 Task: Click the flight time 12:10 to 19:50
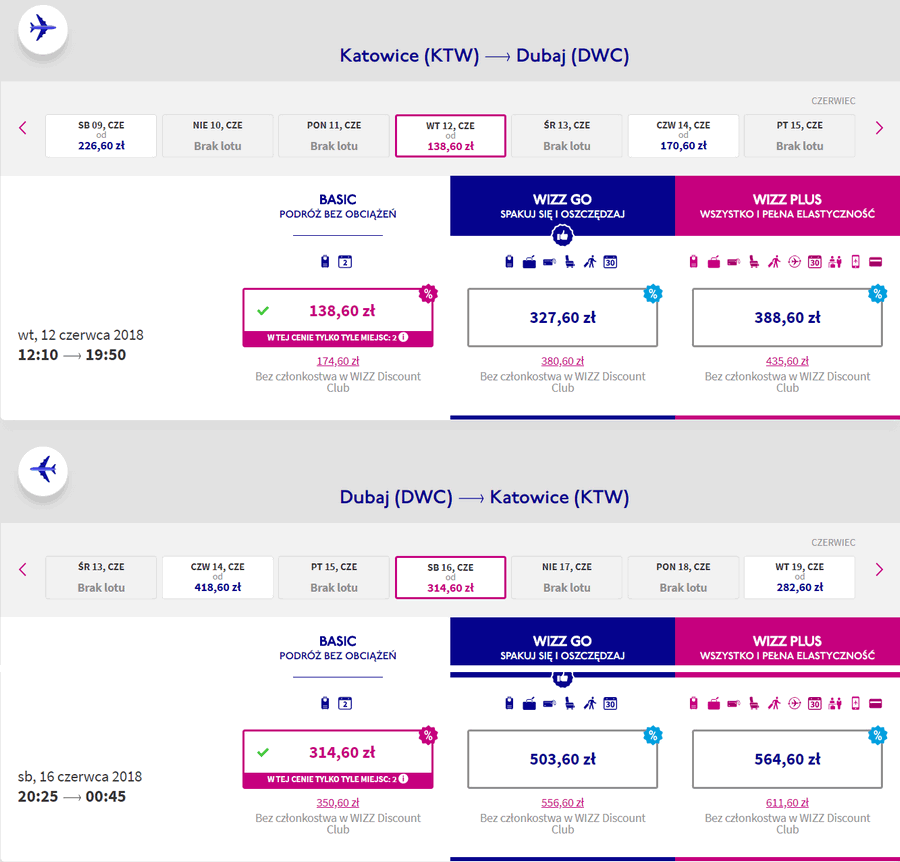tap(72, 355)
